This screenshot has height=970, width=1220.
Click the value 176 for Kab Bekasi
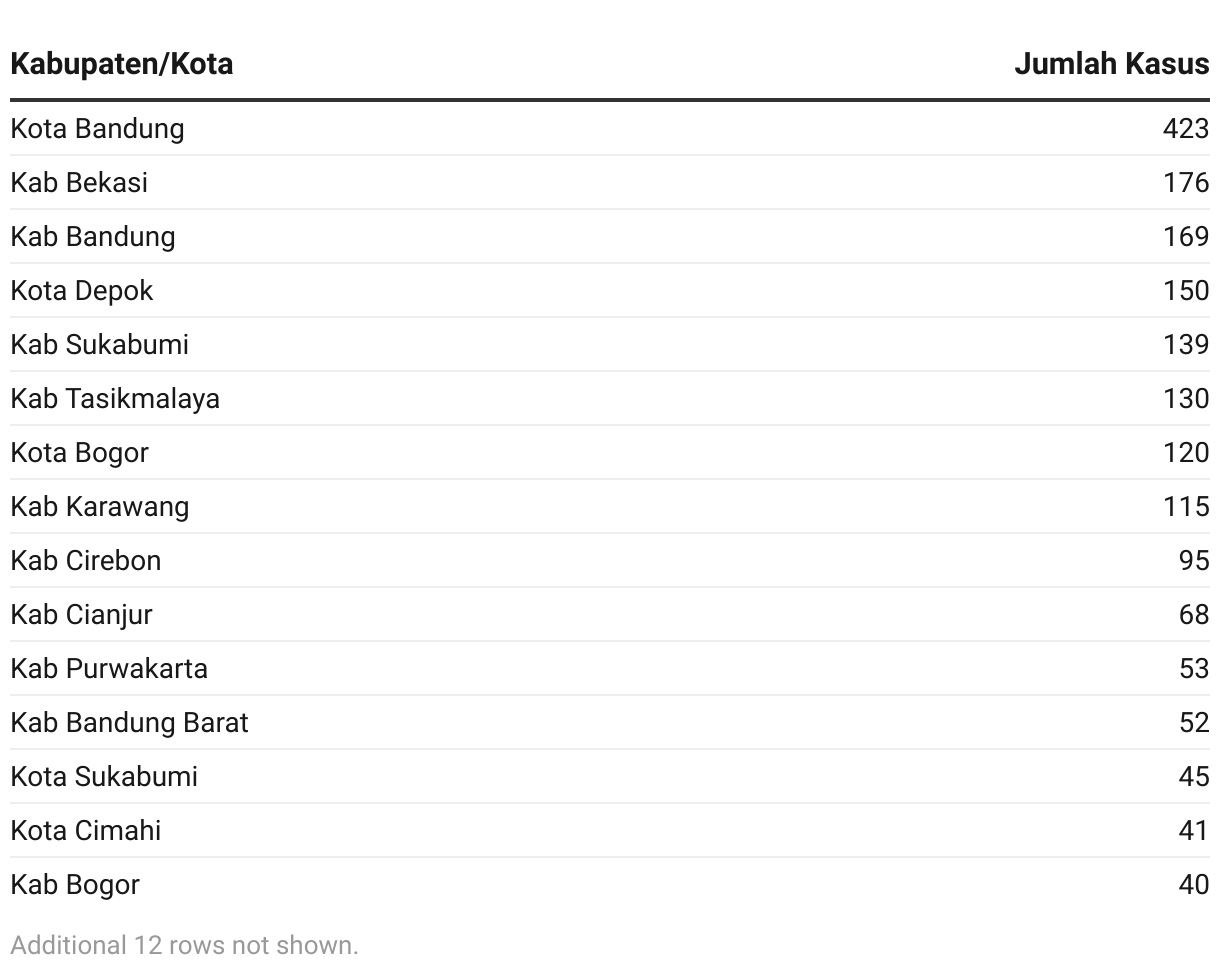pyautogui.click(x=1186, y=183)
